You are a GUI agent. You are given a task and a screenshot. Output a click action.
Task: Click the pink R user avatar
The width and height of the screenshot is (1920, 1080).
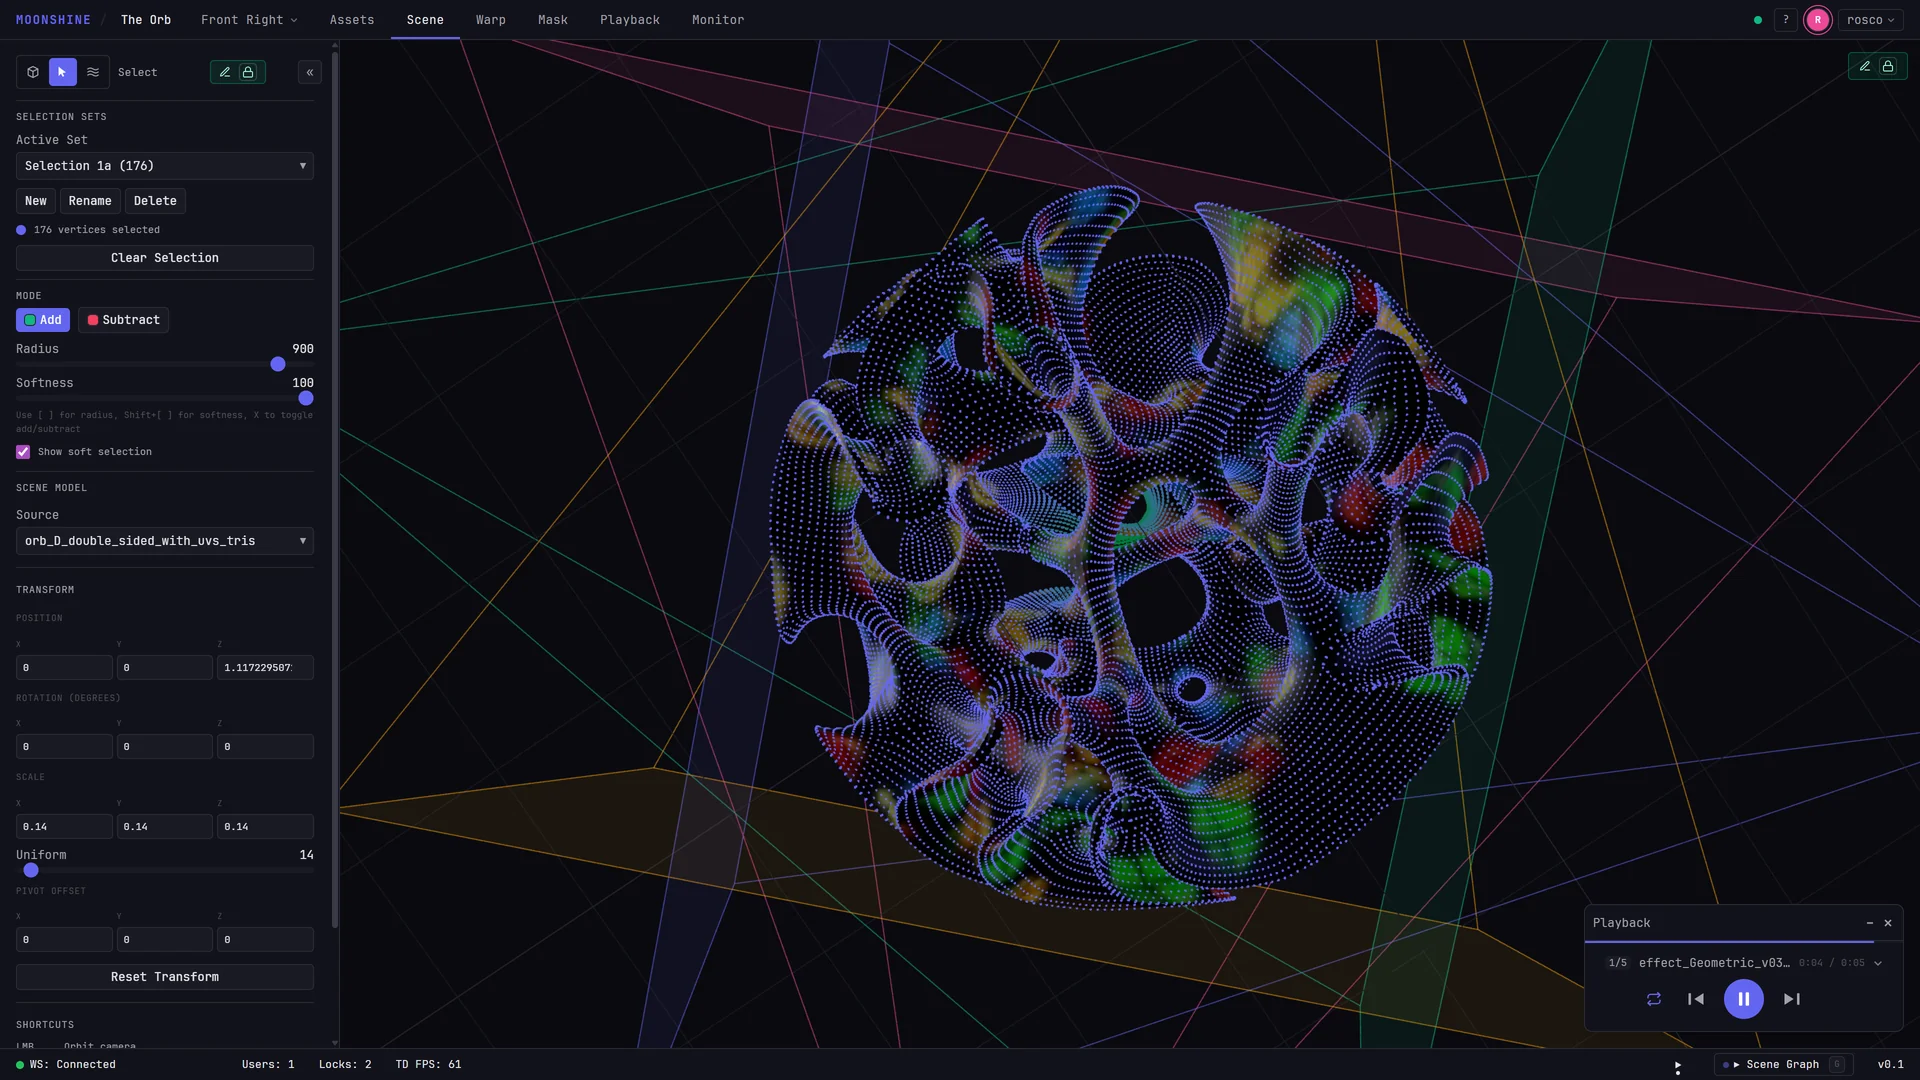[1818, 20]
